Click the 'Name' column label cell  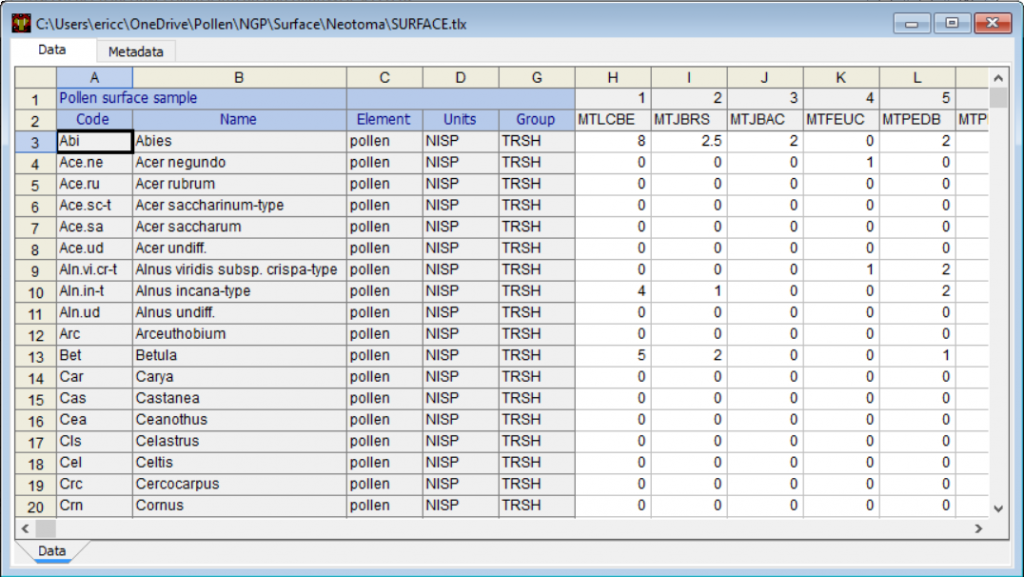239,120
